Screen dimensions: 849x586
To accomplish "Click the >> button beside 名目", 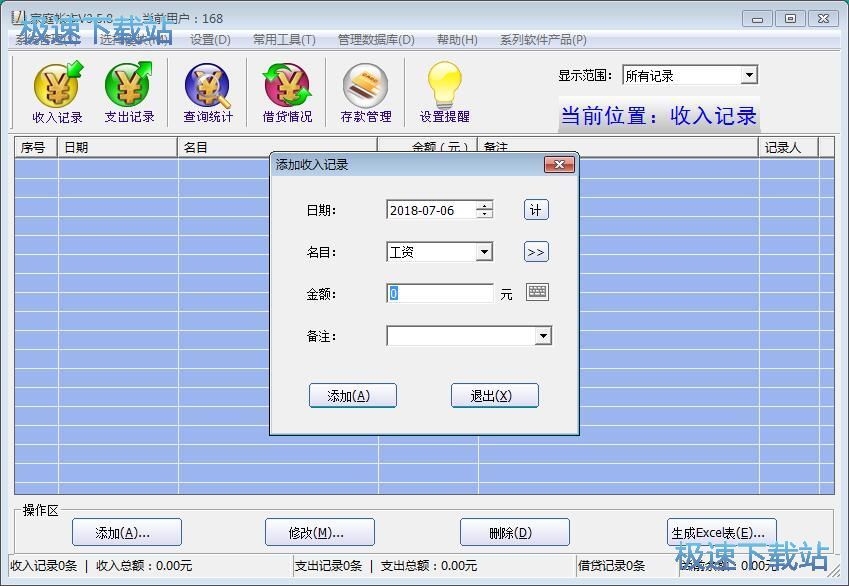I will point(536,252).
